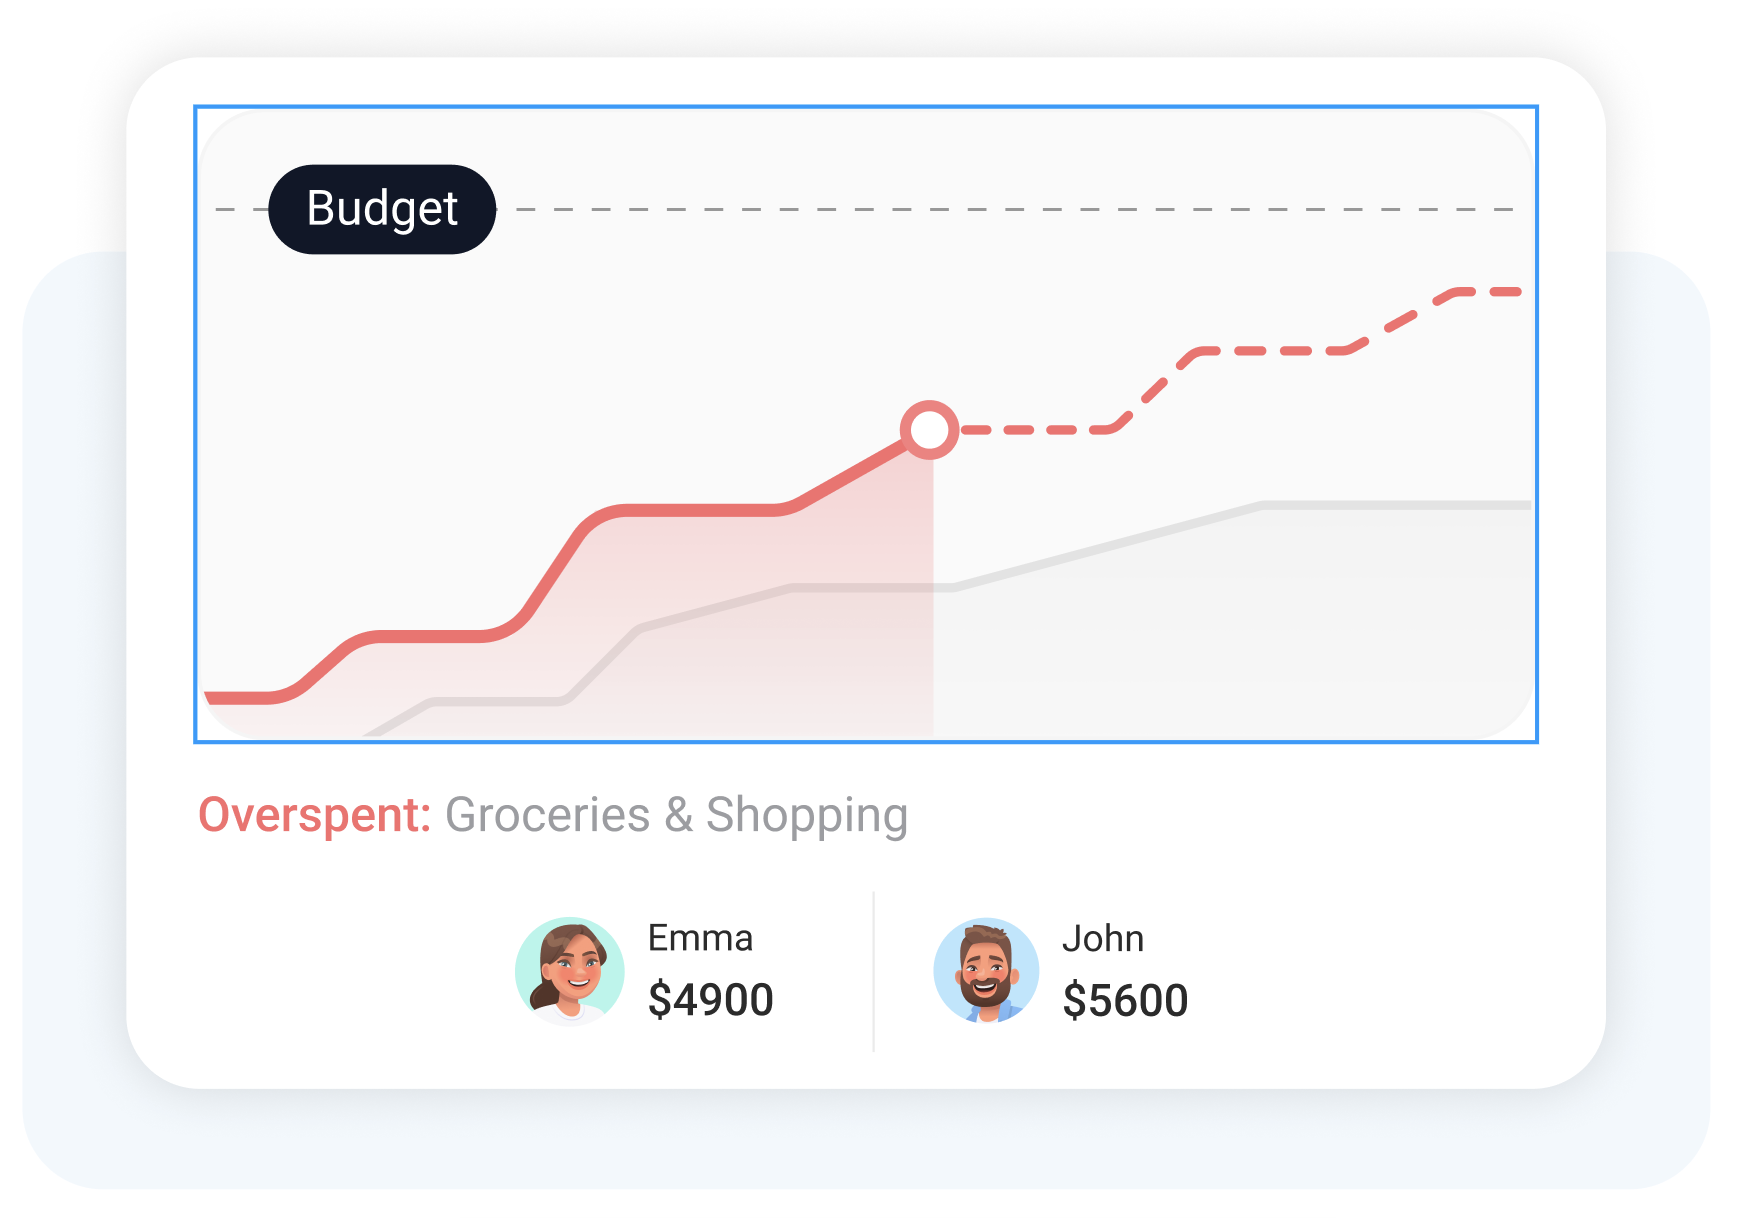The height and width of the screenshot is (1218, 1740).
Task: Click Emma's $4900 amount
Action: click(710, 1000)
